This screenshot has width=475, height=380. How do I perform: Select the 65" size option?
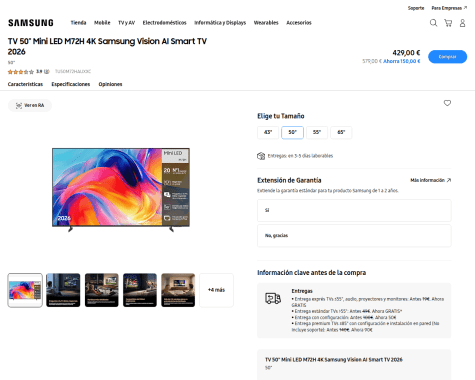(x=341, y=132)
